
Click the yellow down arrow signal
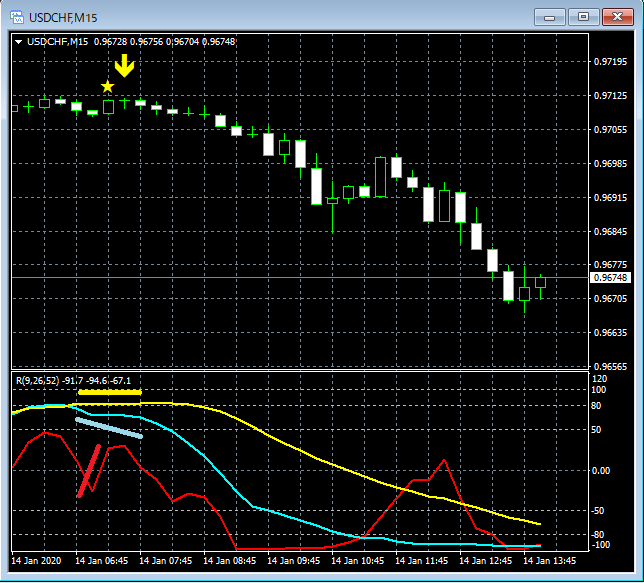point(124,65)
